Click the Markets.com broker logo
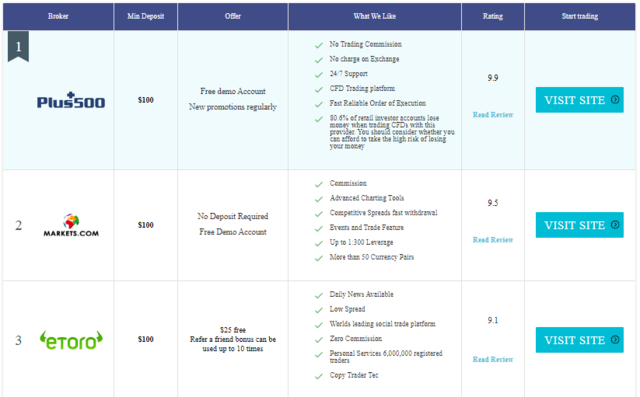640x397 pixels. pyautogui.click(x=71, y=225)
